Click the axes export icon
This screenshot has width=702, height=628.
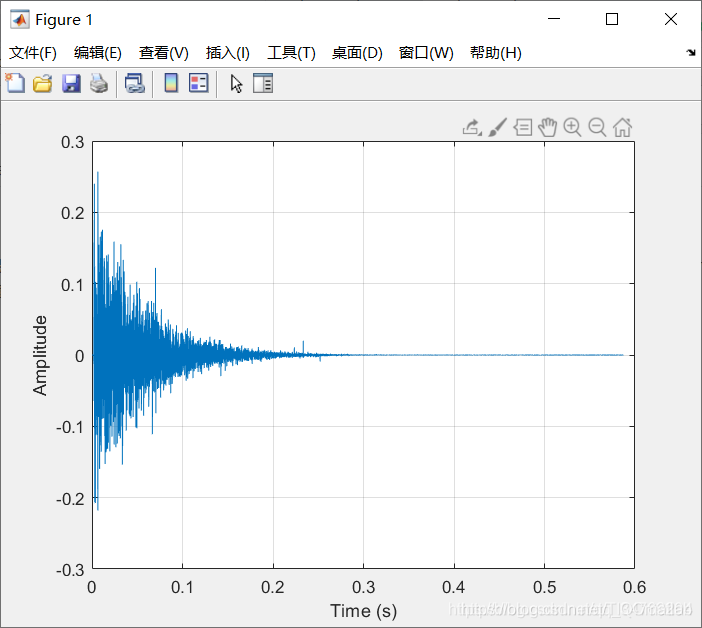[x=472, y=128]
